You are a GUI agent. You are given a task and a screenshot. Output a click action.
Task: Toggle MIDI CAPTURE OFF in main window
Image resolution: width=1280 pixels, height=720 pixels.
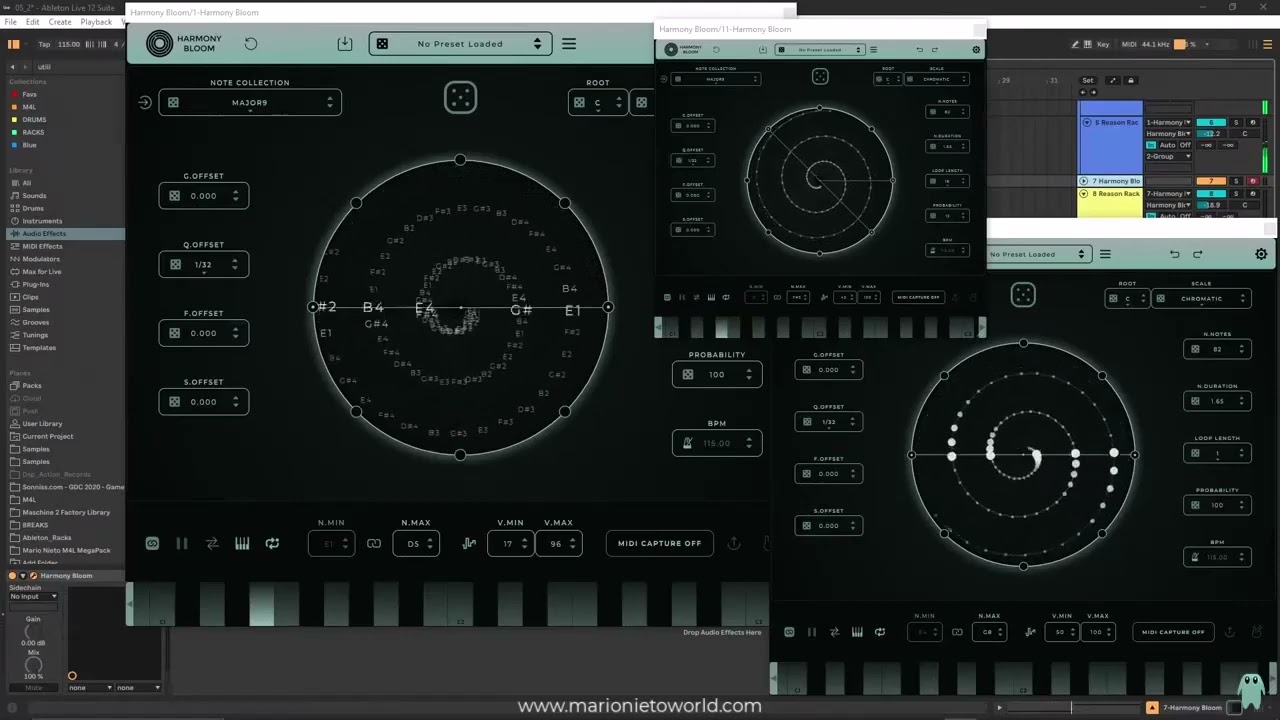point(659,543)
